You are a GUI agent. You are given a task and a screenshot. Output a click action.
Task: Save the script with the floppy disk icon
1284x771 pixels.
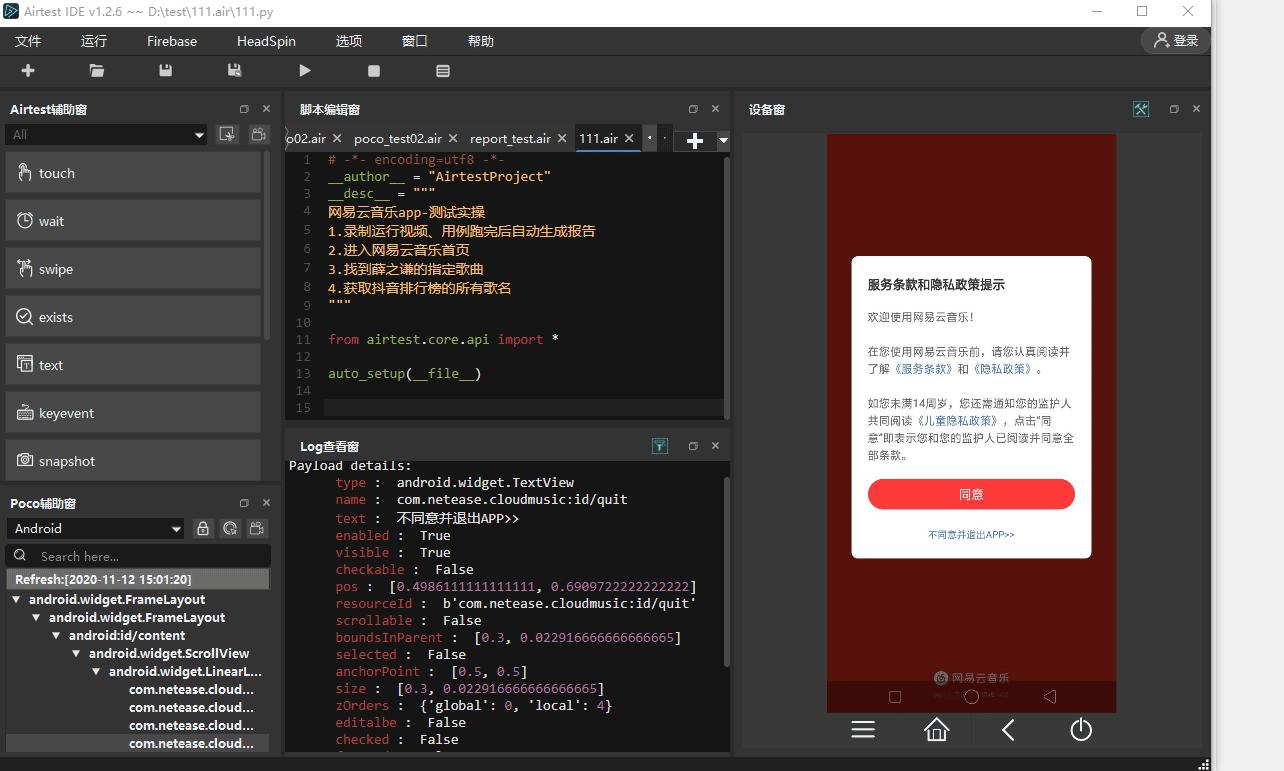[166, 70]
